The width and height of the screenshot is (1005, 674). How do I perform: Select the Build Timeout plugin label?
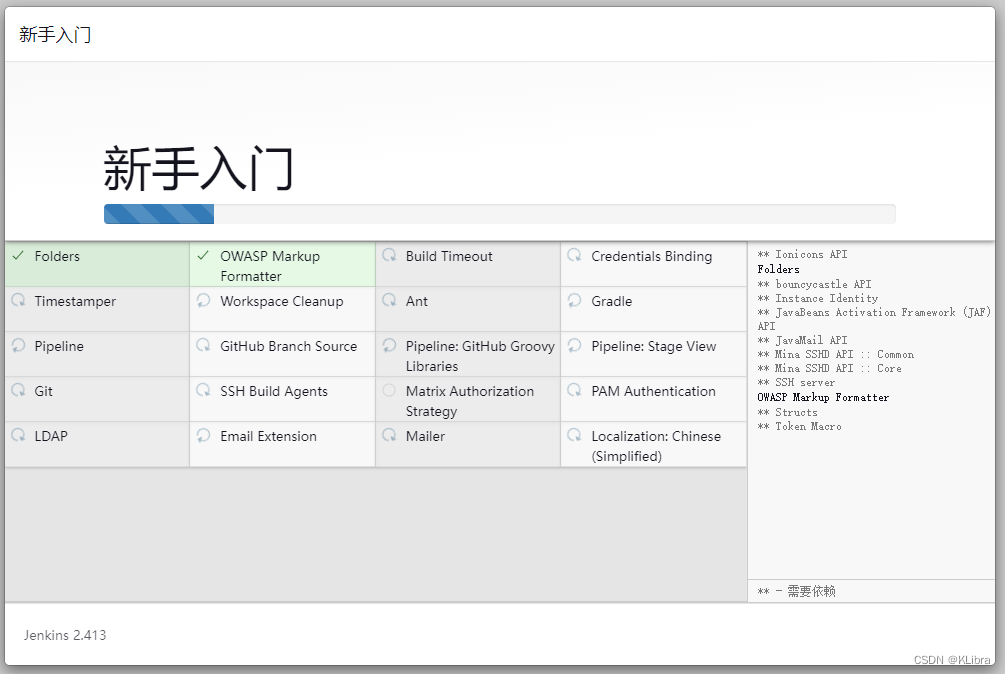[x=449, y=256]
